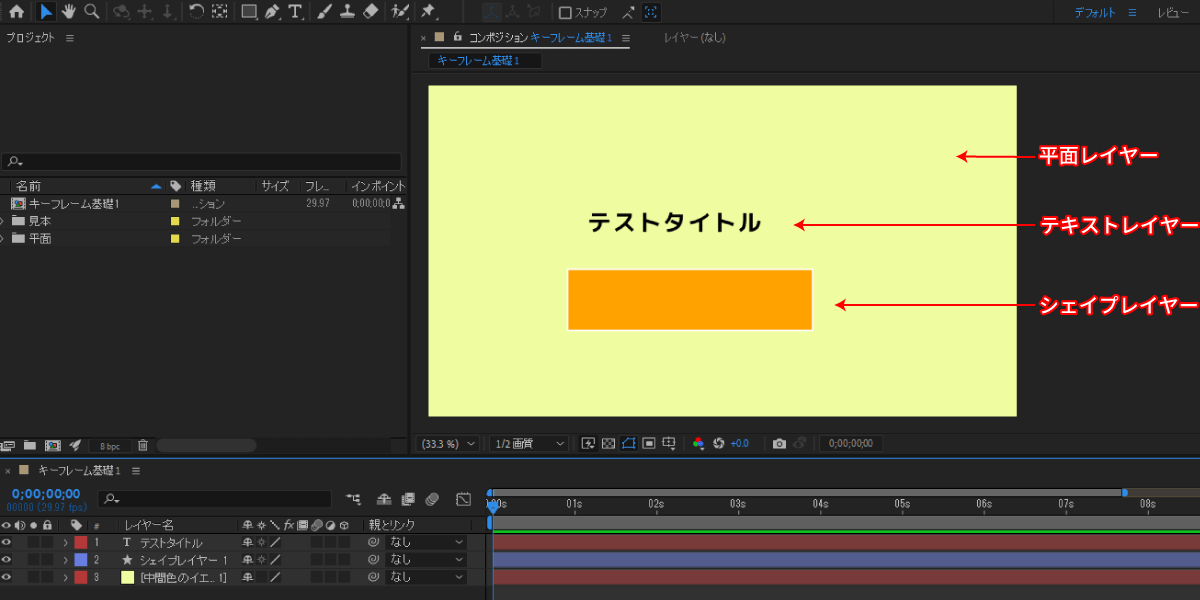Click the blue label color of シェイプレイヤー 1
Image resolution: width=1200 pixels, height=600 pixels.
81,560
